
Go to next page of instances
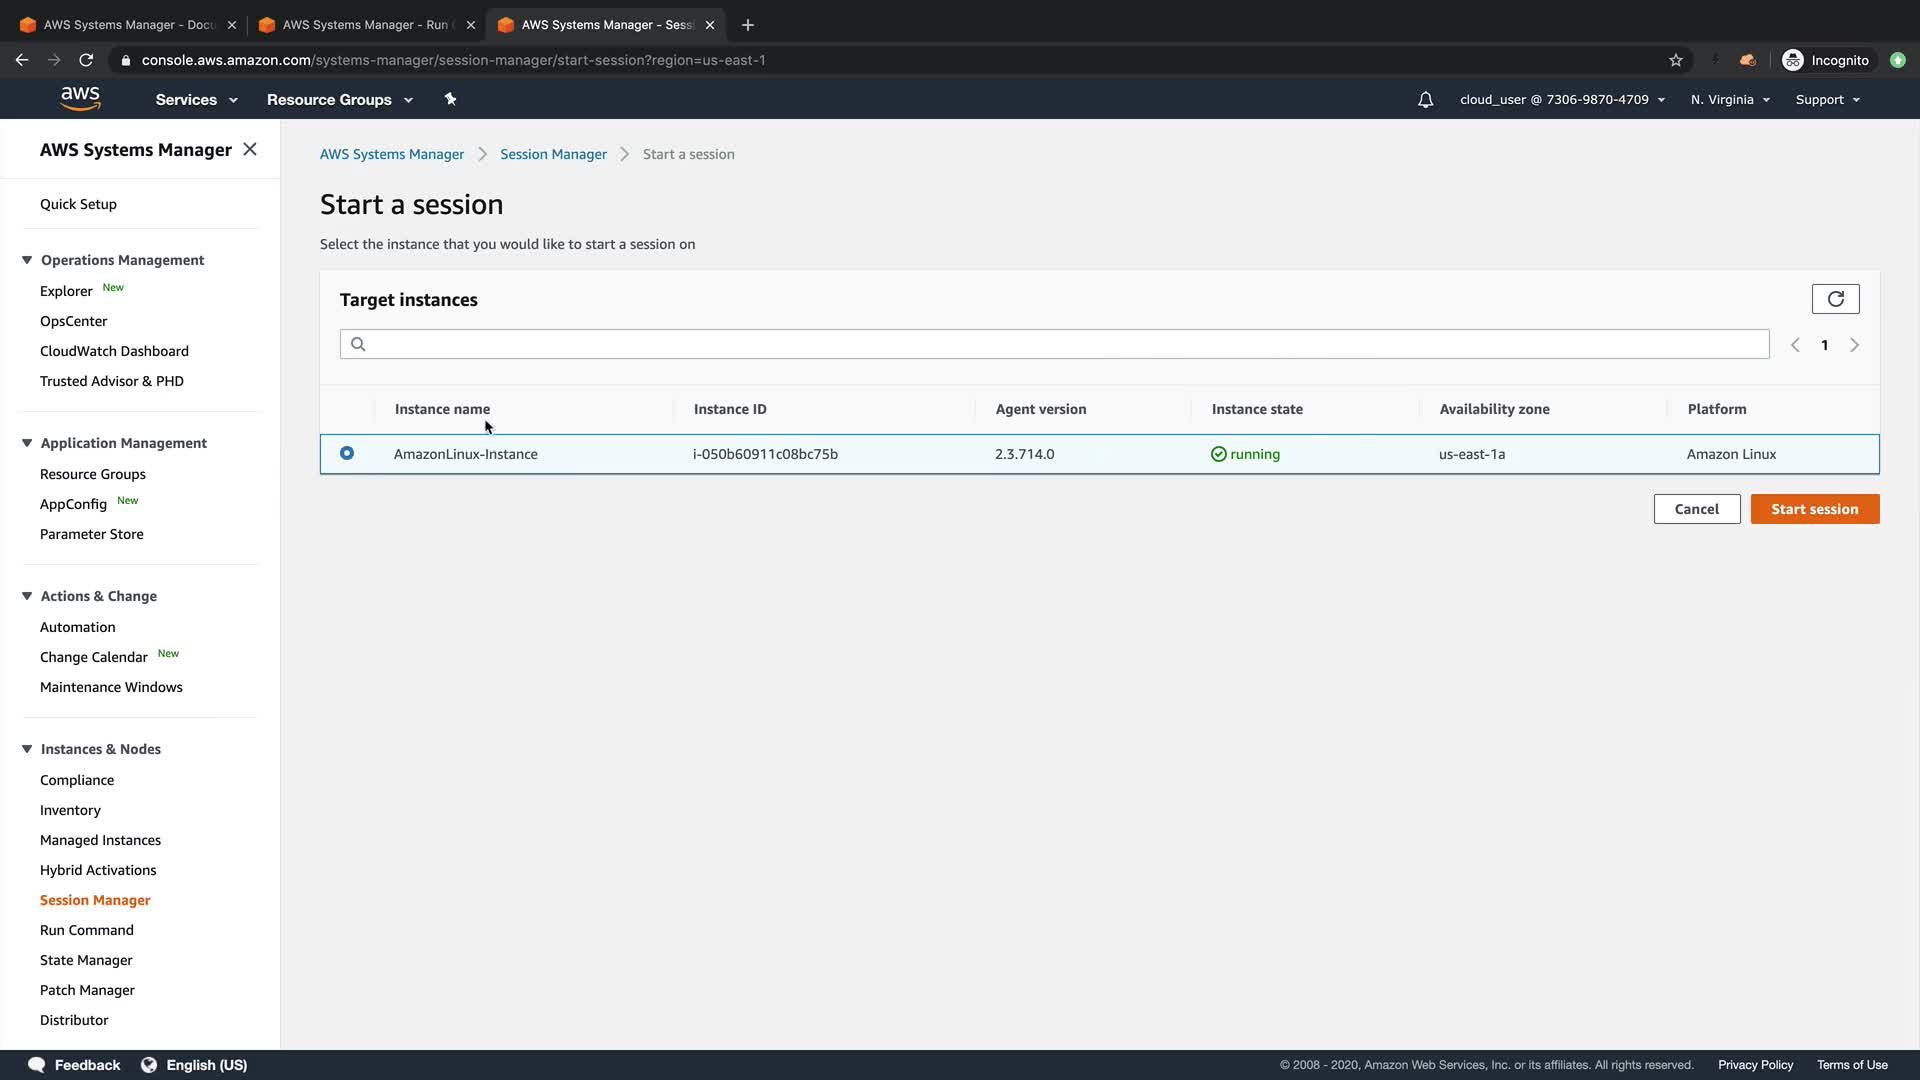point(1854,345)
